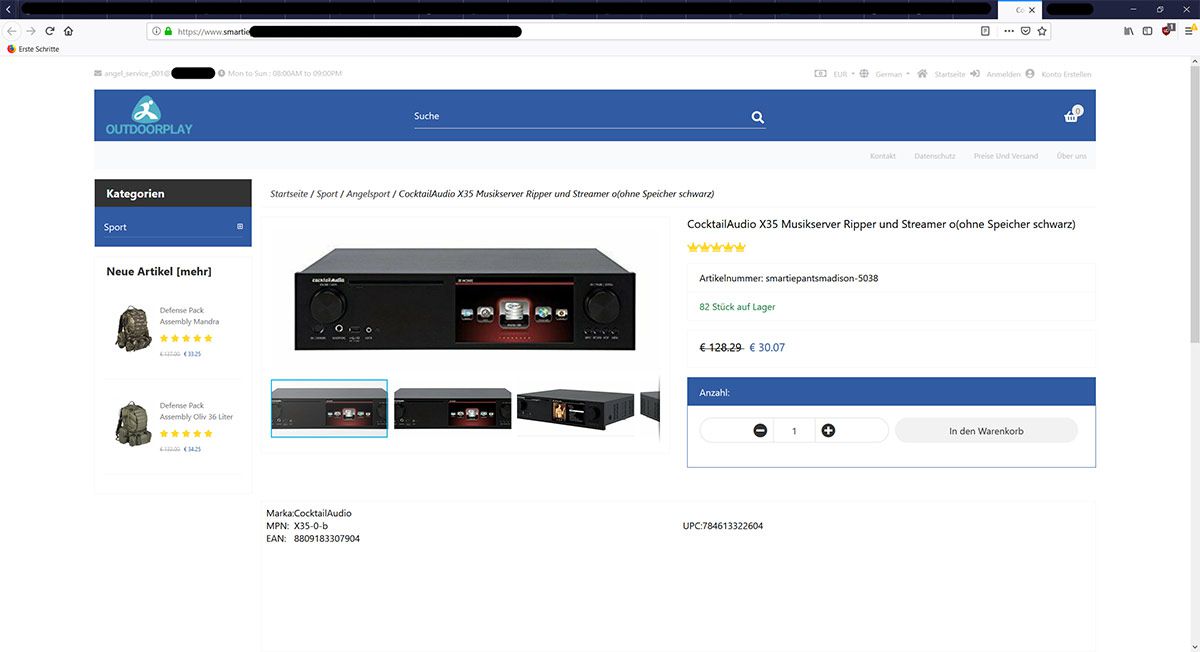The width and height of the screenshot is (1200, 652).
Task: Open the Kontakt menu item
Action: 883,156
